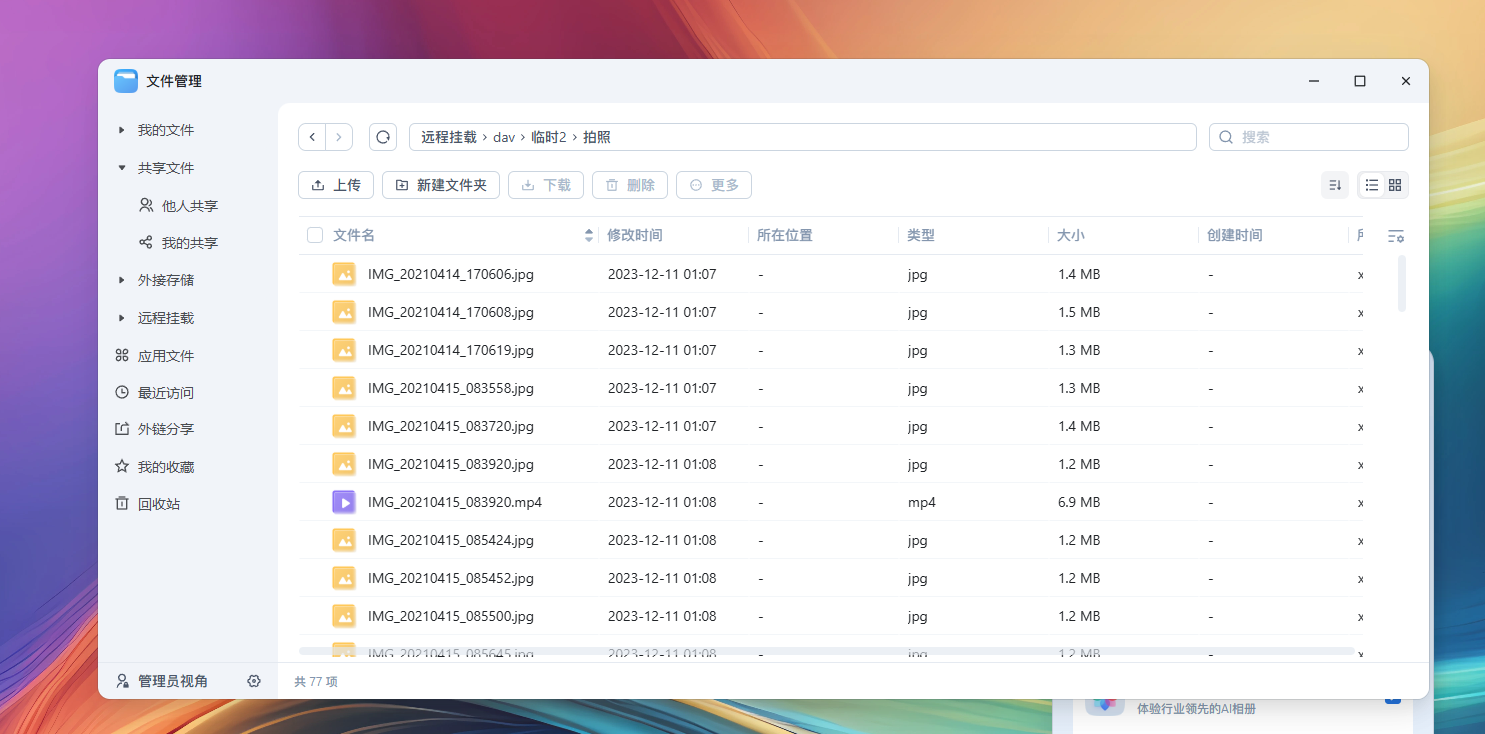Click the vertical scrollbar of the file list
1485x734 pixels.
(x=1402, y=283)
